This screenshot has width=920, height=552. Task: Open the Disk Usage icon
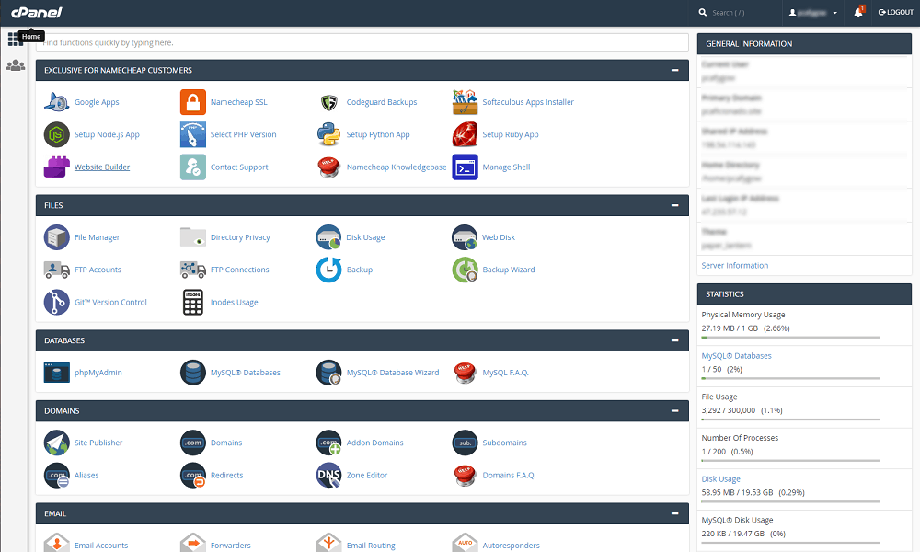tap(329, 238)
